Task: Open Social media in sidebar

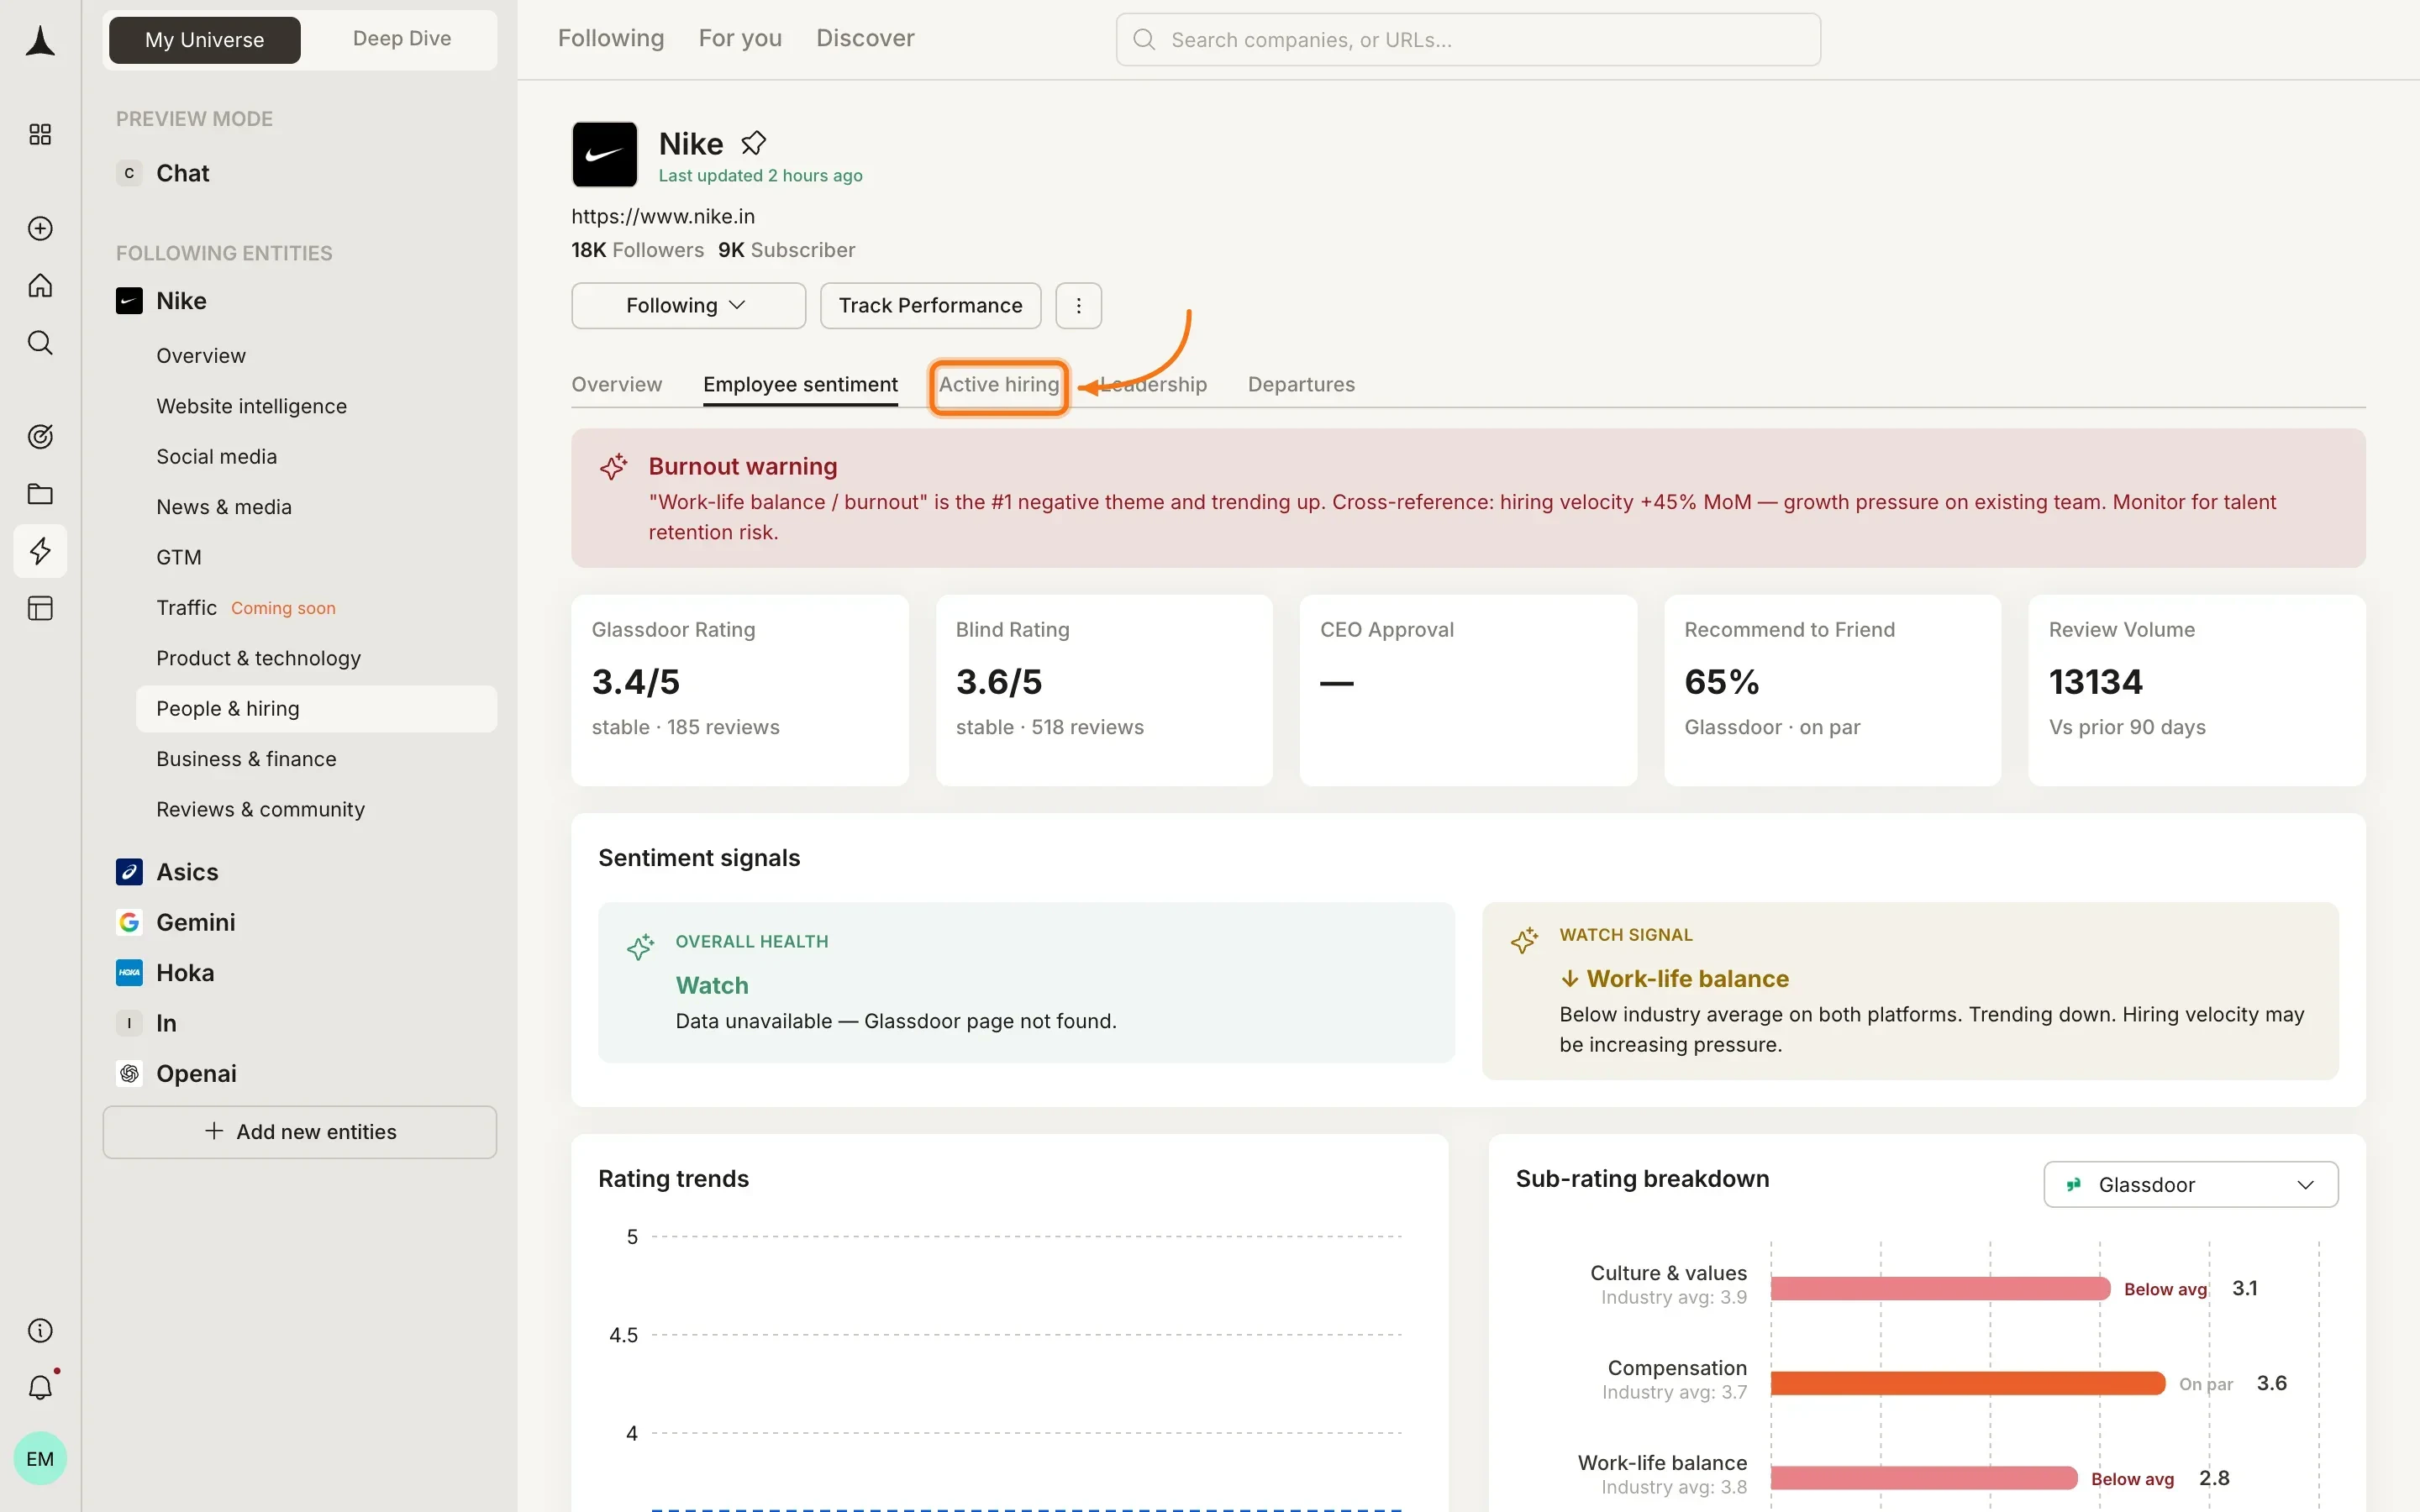Action: click(x=216, y=456)
